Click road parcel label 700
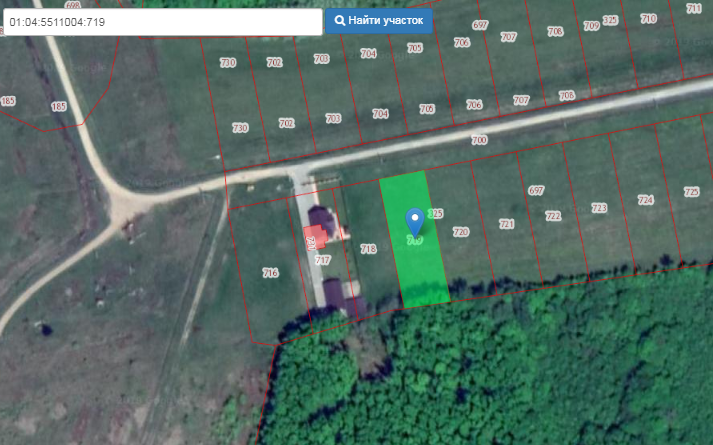Screen dimensions: 713x445 tap(479, 141)
